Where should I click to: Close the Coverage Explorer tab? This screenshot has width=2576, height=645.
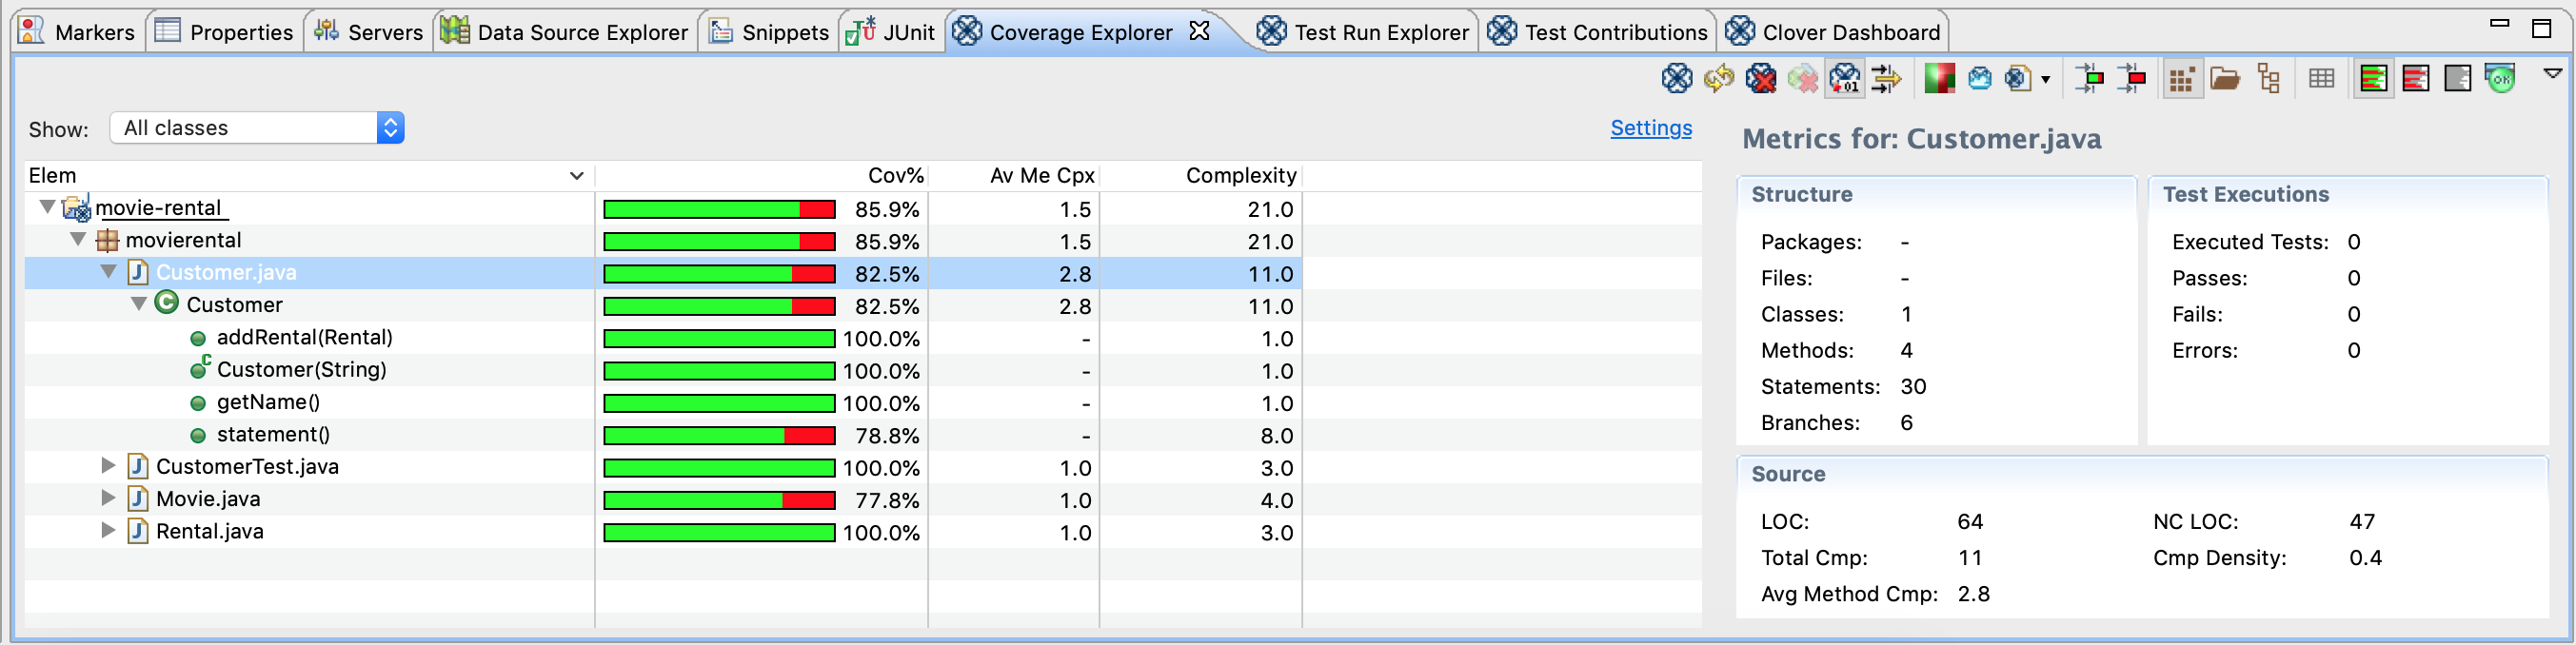(1199, 31)
